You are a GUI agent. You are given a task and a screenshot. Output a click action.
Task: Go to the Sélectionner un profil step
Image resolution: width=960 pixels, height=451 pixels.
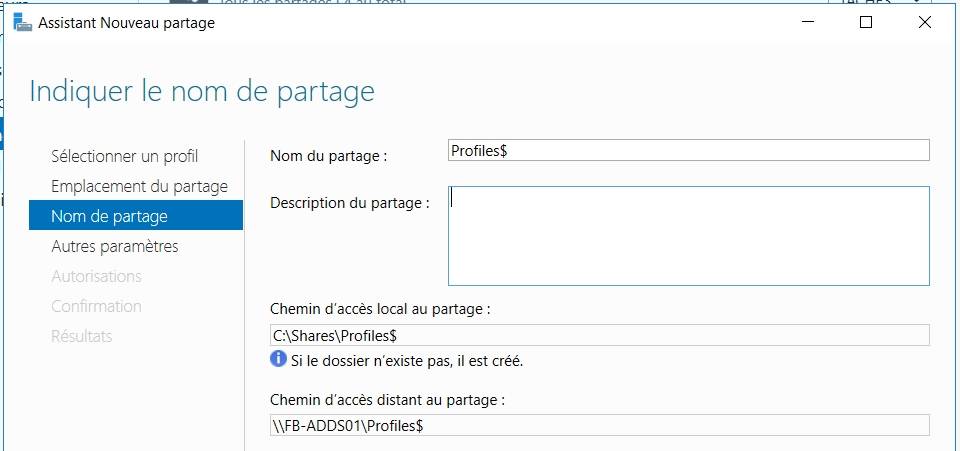click(x=125, y=156)
